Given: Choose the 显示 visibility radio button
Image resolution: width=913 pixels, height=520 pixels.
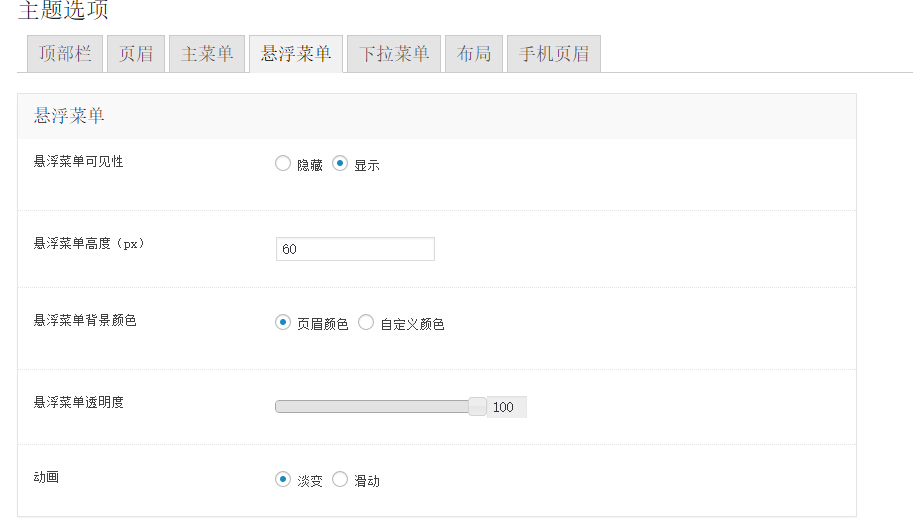Looking at the screenshot, I should [340, 164].
